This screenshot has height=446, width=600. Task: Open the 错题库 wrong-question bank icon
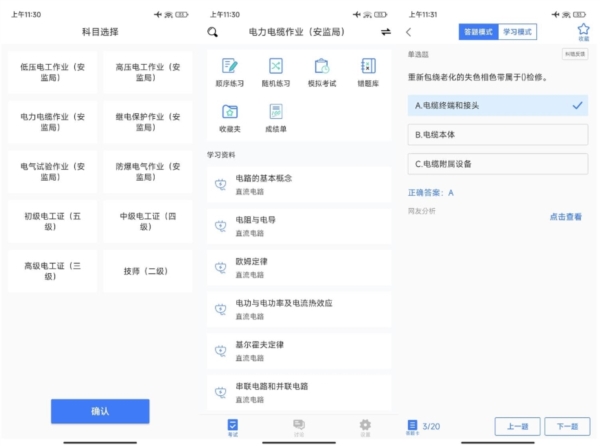click(x=368, y=66)
